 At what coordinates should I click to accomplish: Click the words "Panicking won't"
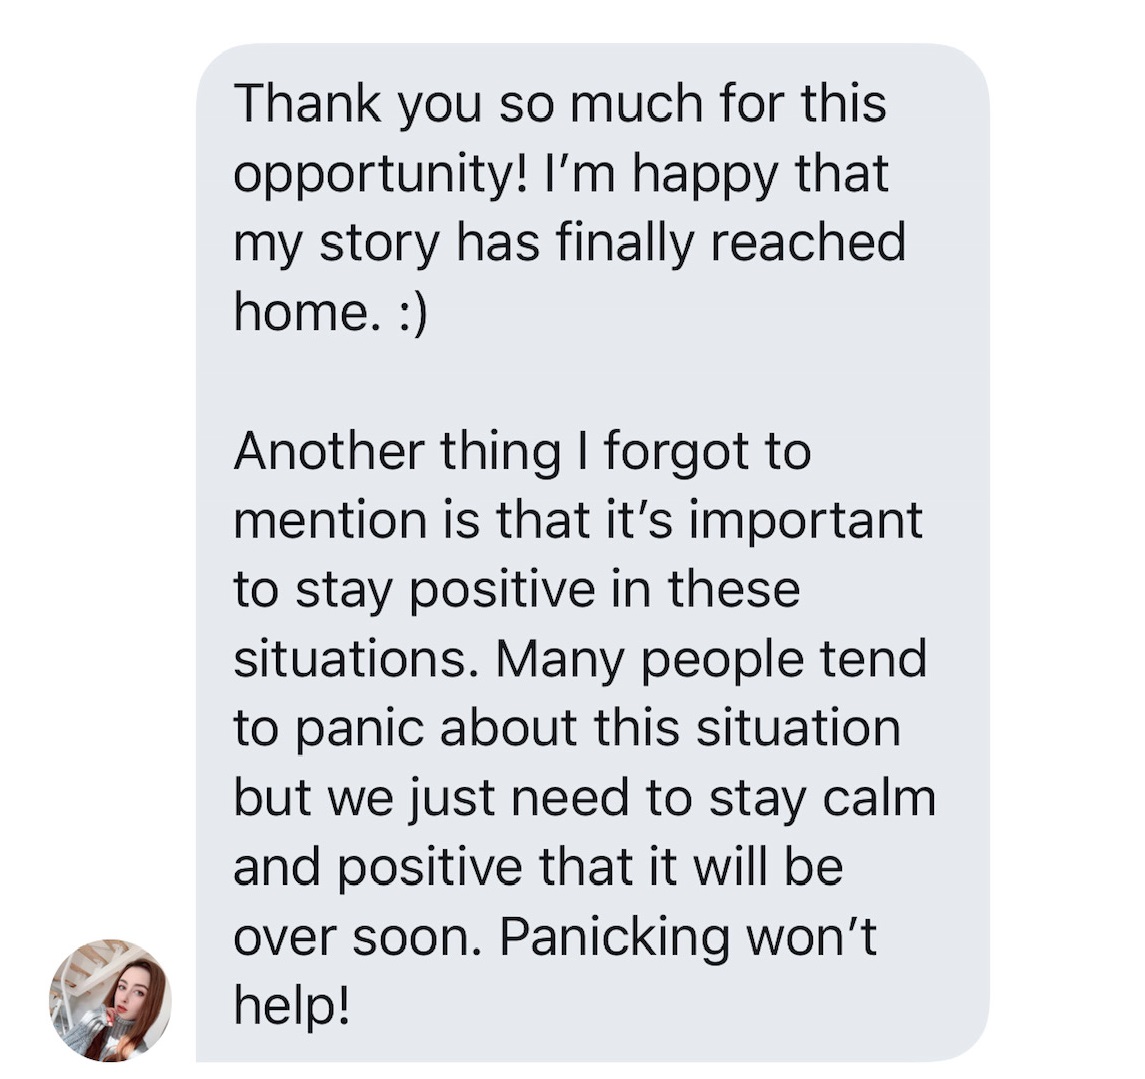tap(687, 937)
